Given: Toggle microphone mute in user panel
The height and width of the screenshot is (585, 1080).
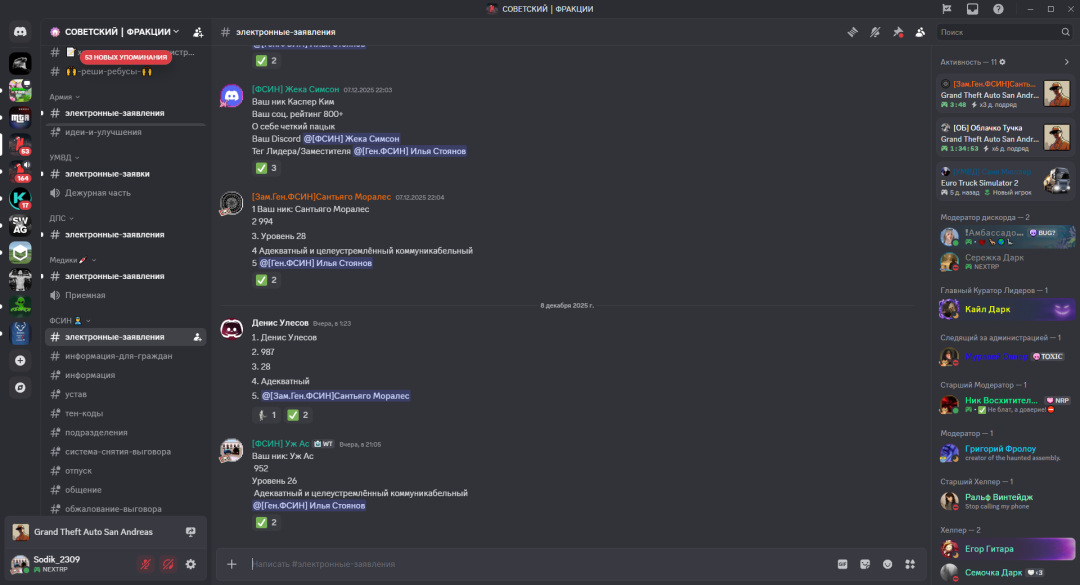Looking at the screenshot, I should click(x=145, y=564).
